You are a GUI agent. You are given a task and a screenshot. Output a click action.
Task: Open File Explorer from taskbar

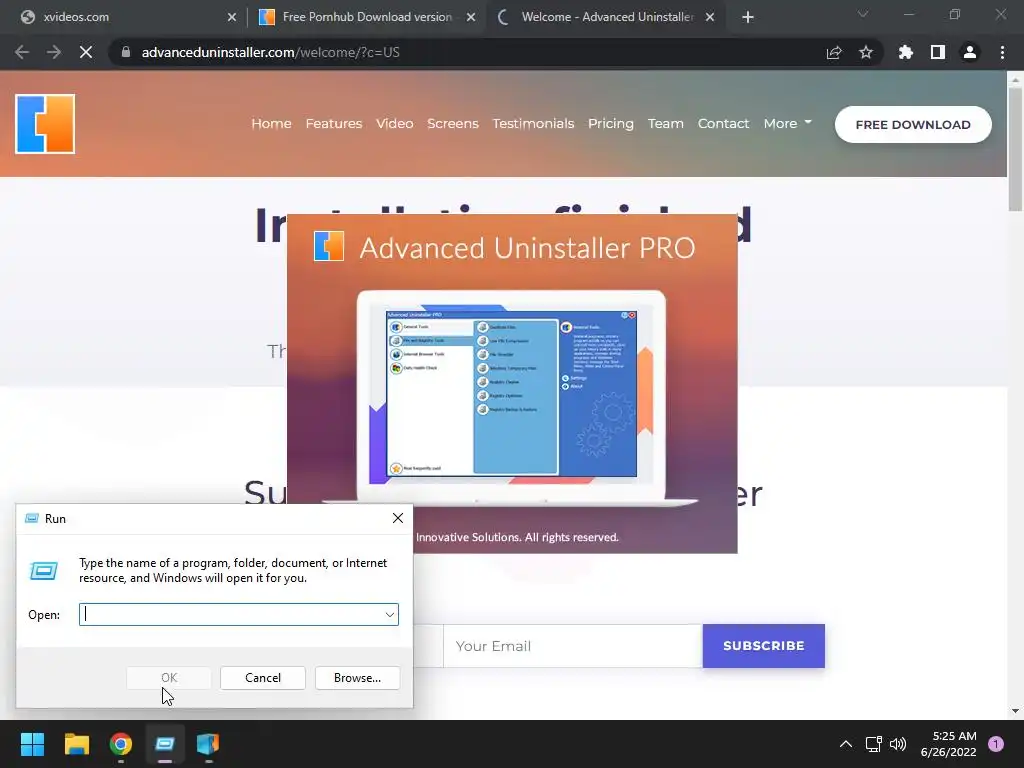pyautogui.click(x=76, y=744)
